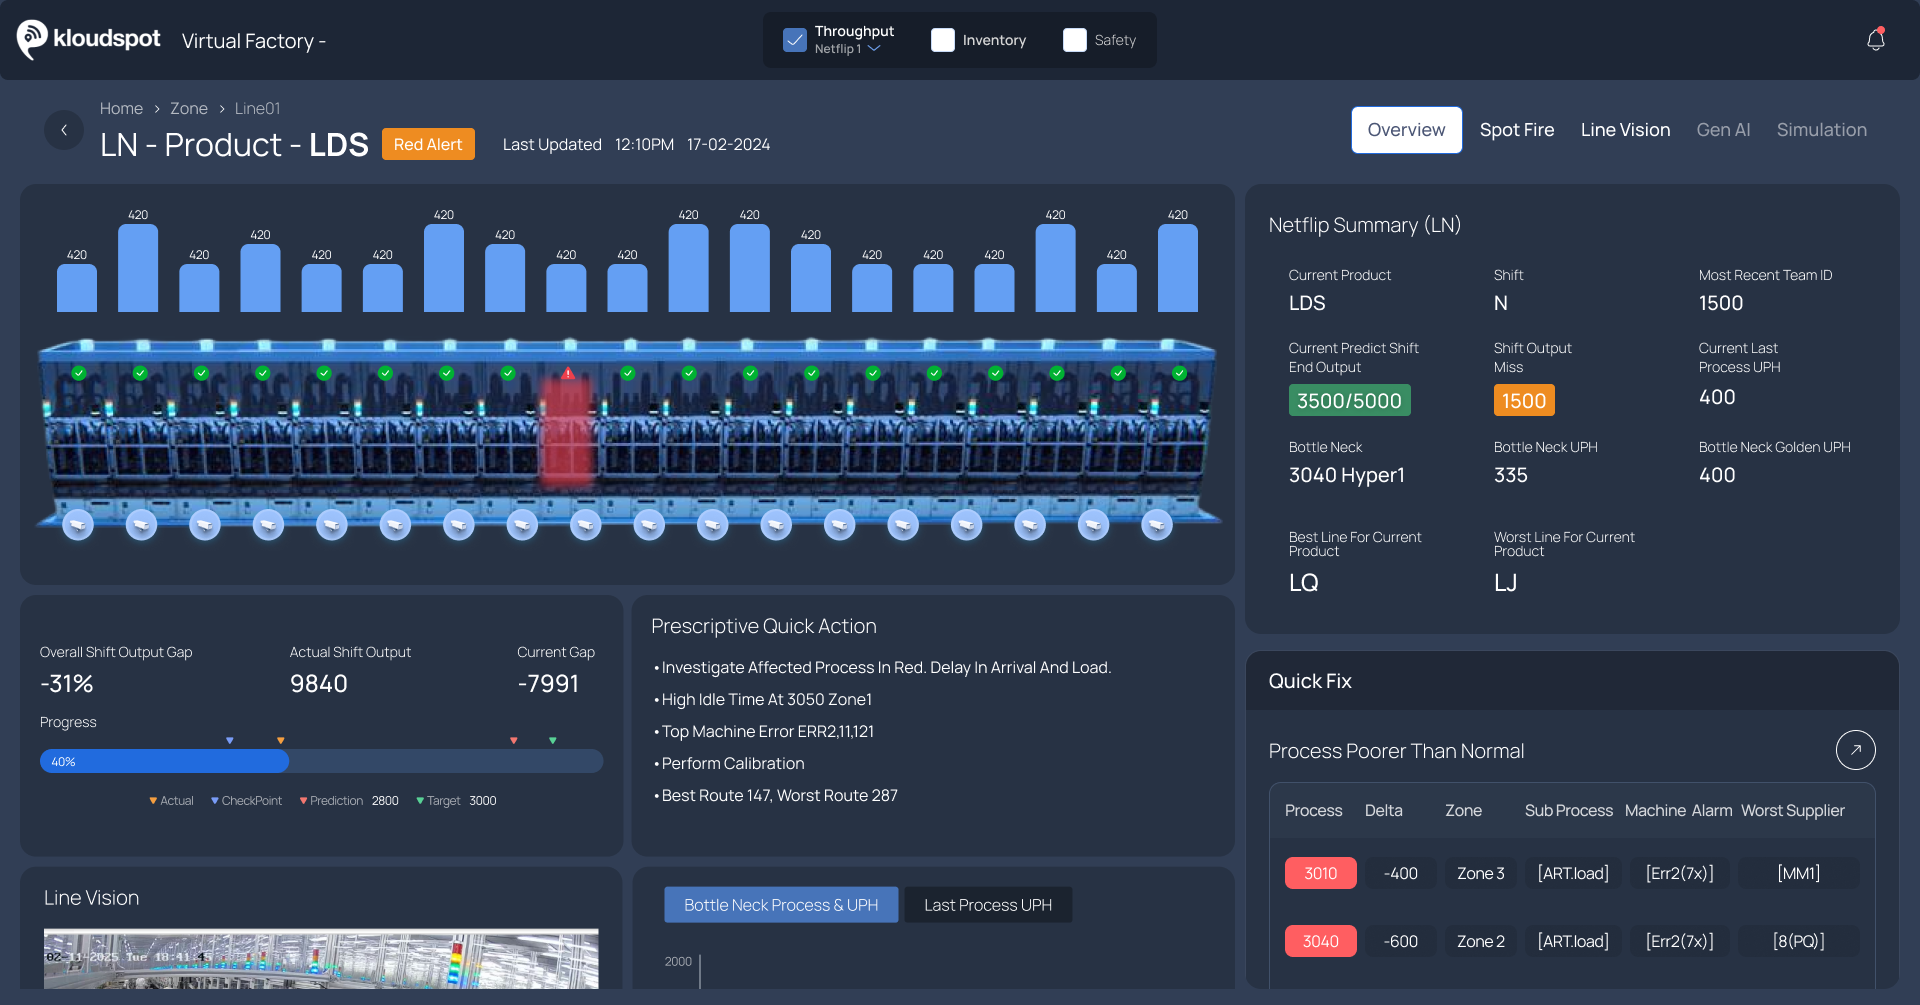The image size is (1920, 1005).
Task: Select the Last Process UPH button
Action: tap(987, 905)
